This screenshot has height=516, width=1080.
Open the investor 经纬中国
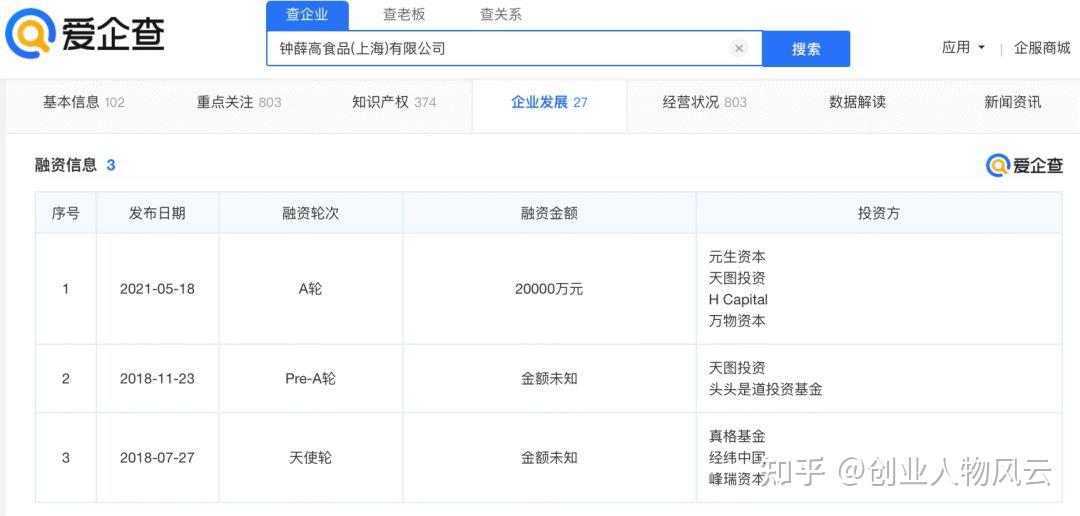737,458
